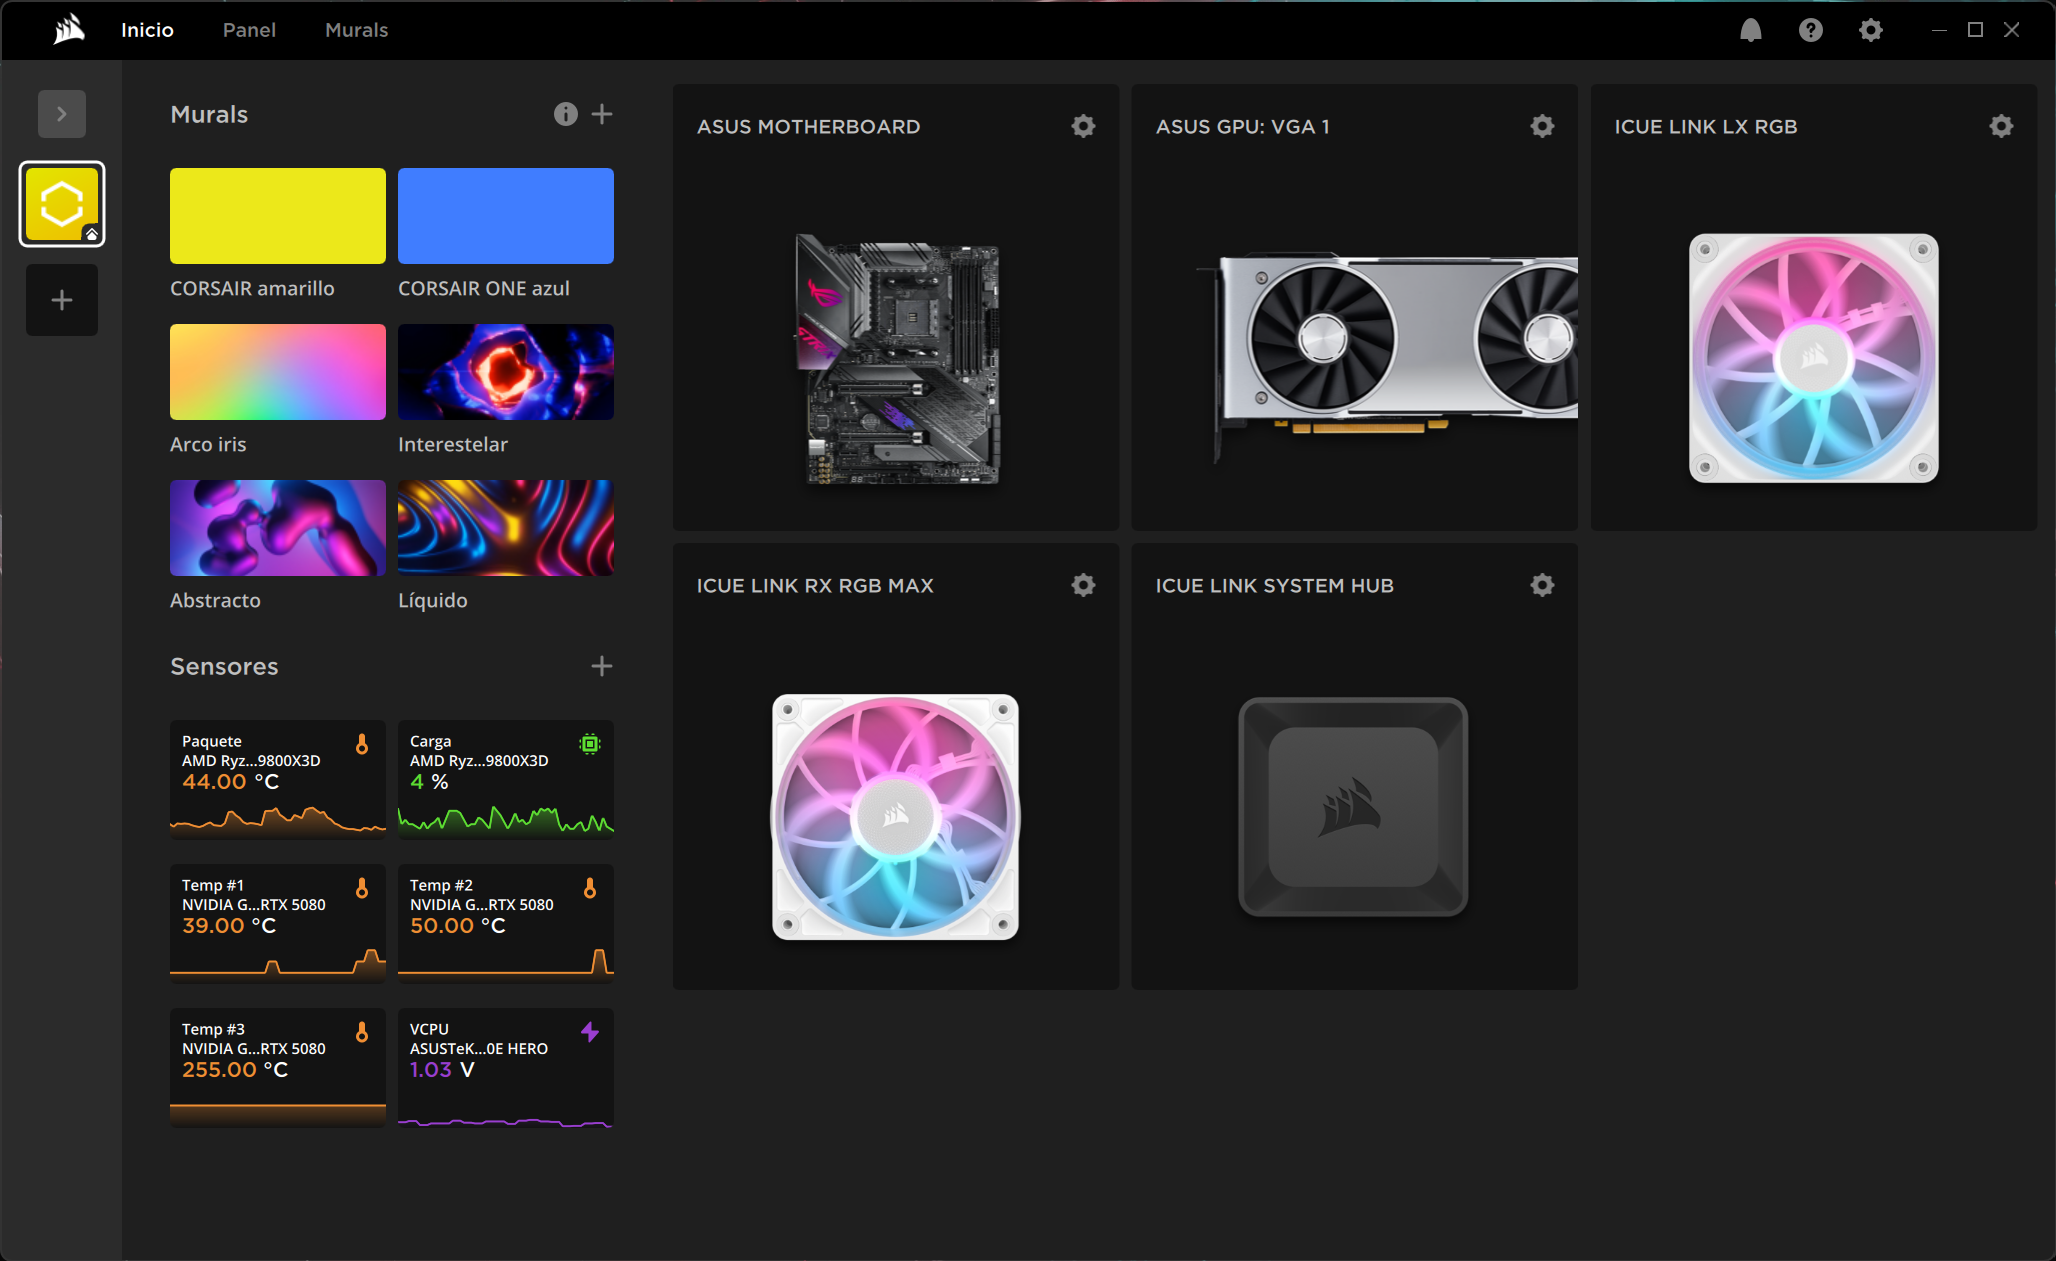
Task: Choose the Abstracto mural thumbnail
Action: point(278,528)
